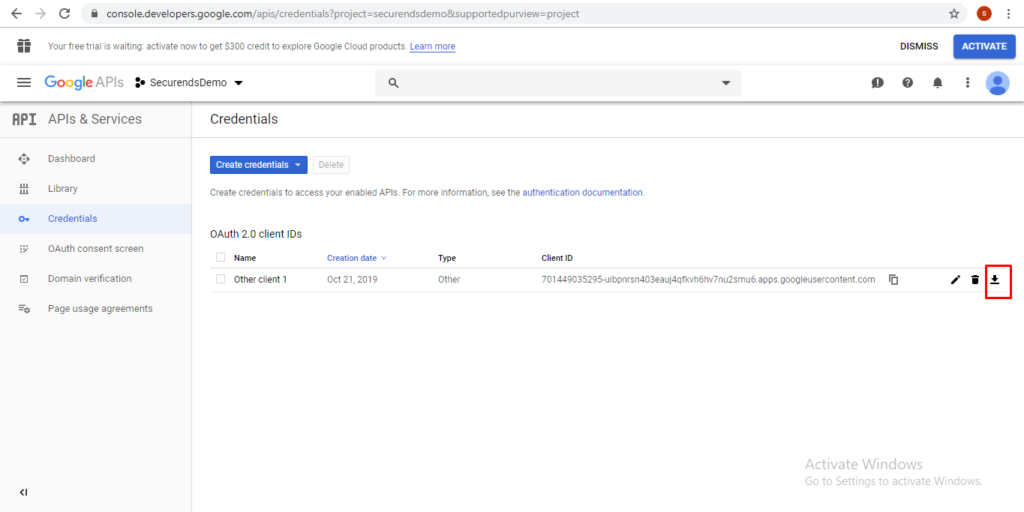Open the Other client 1 name link
The image size is (1024, 512).
pyautogui.click(x=261, y=280)
